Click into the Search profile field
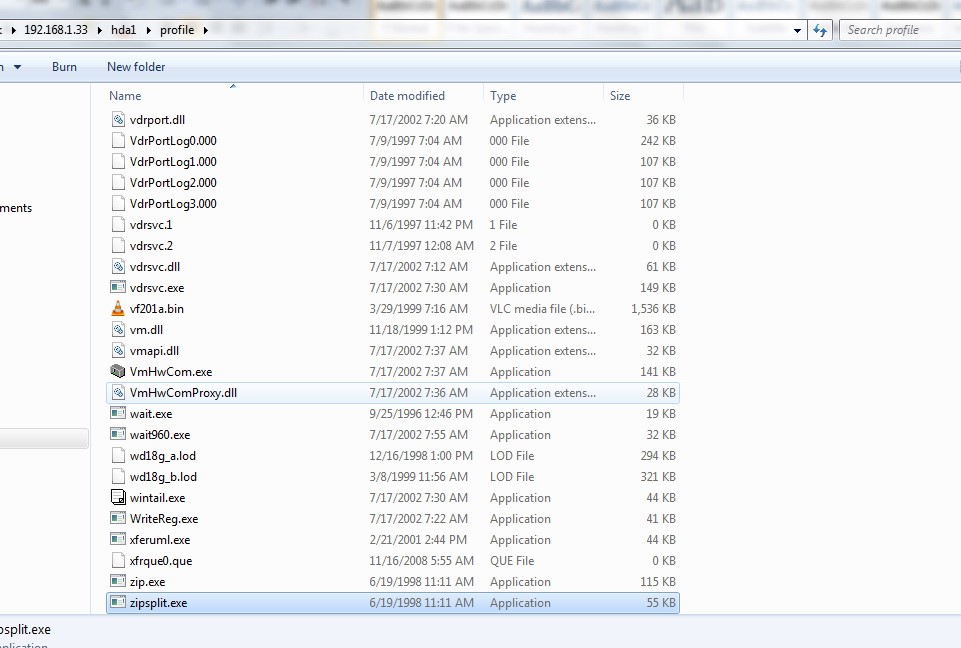The image size is (961, 648). [x=895, y=30]
